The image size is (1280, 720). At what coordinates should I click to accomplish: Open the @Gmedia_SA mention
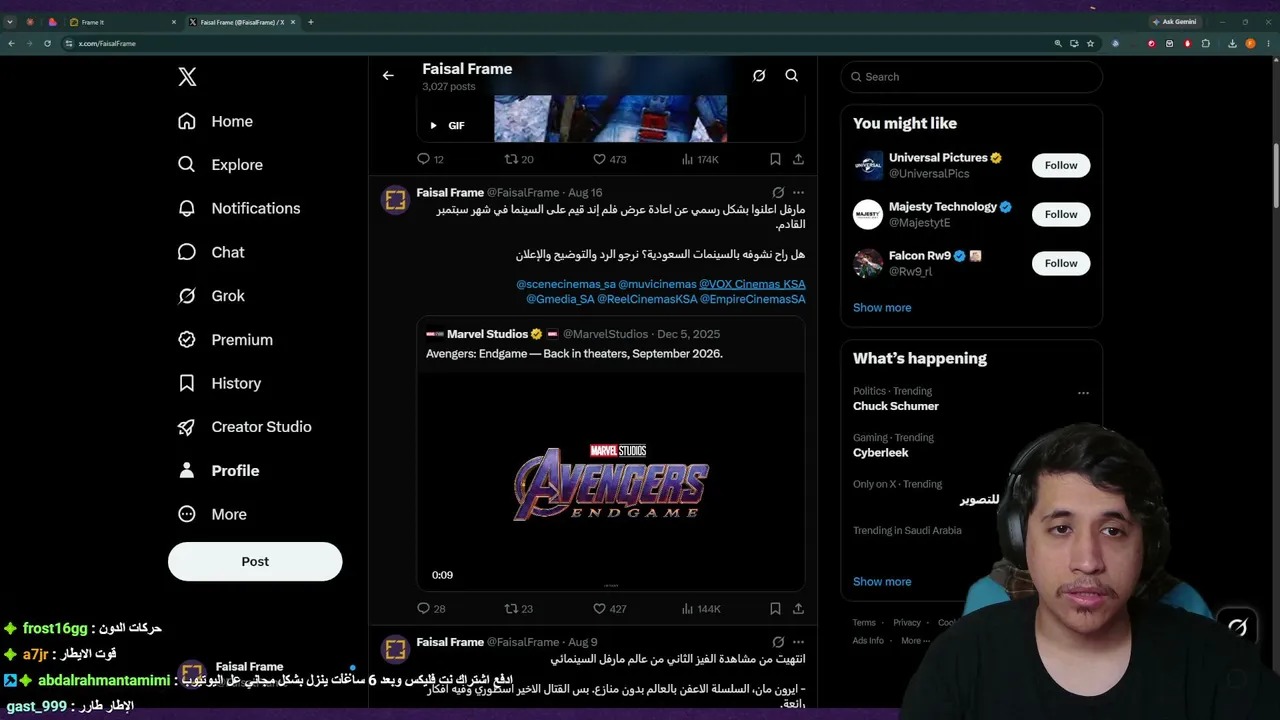tap(560, 299)
